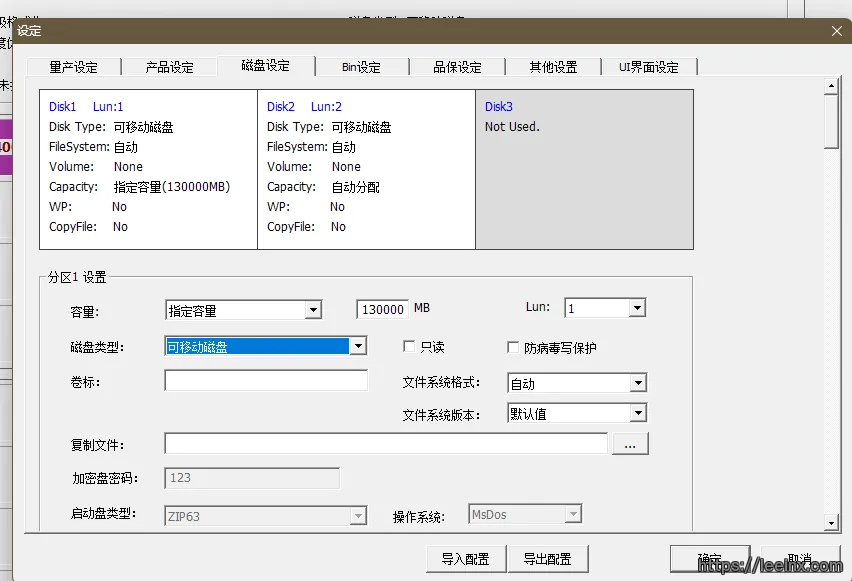The image size is (852, 581).
Task: Switch to the 量产设定 tab
Action: (x=74, y=67)
